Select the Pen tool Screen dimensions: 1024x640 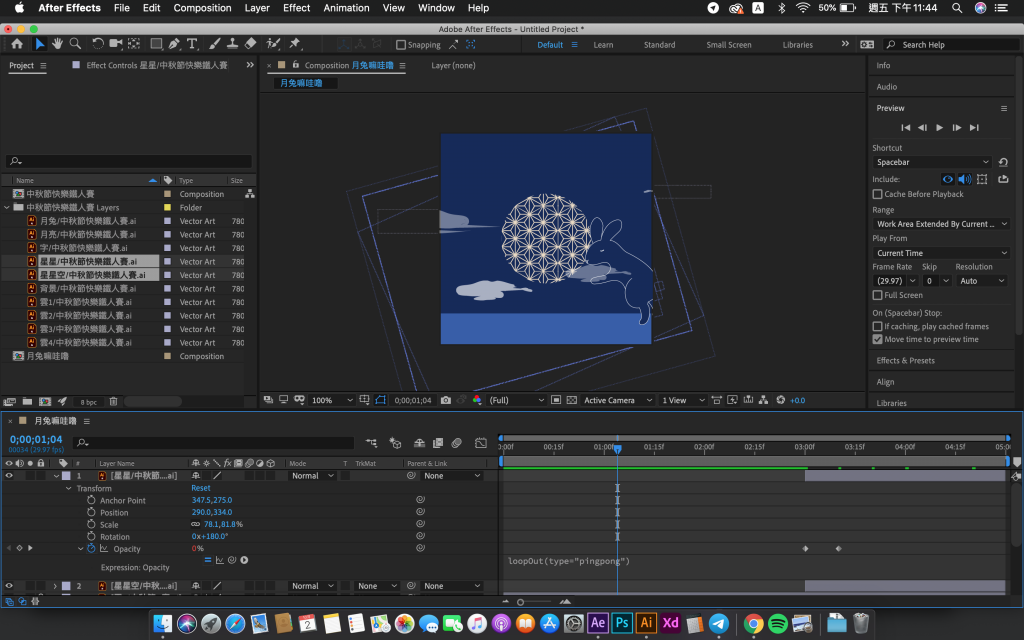coord(174,44)
